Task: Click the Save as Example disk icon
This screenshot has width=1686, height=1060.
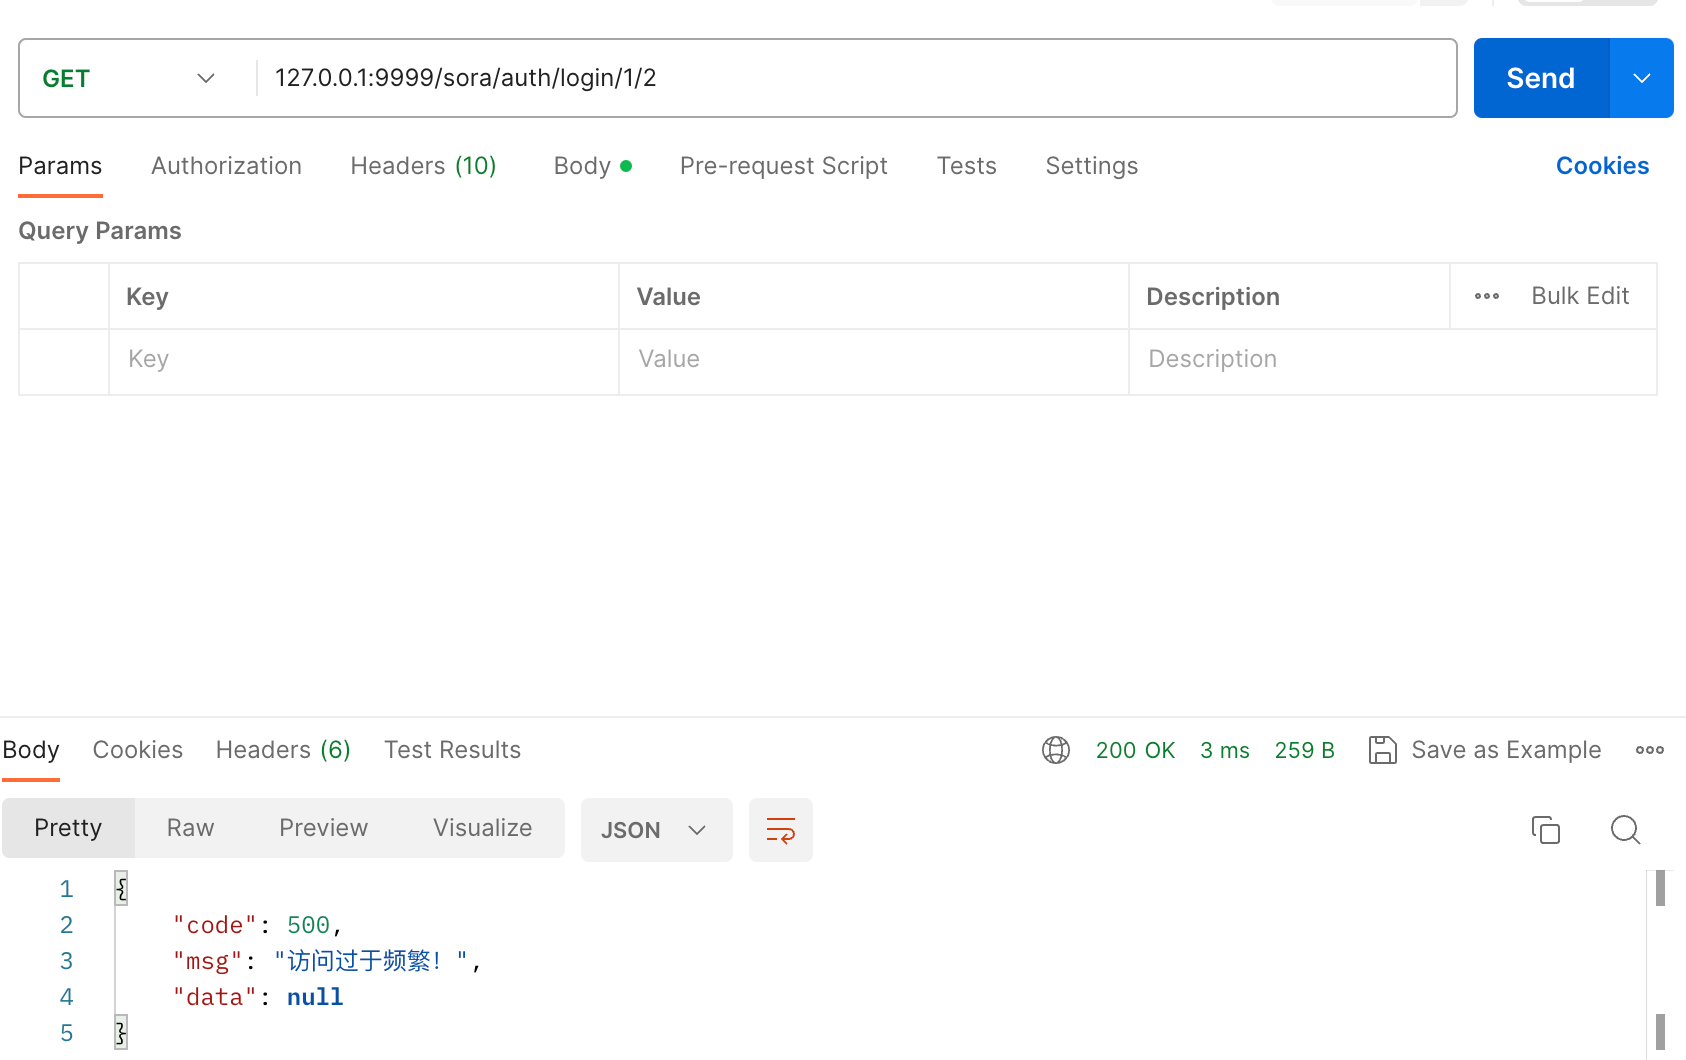Action: [x=1382, y=750]
